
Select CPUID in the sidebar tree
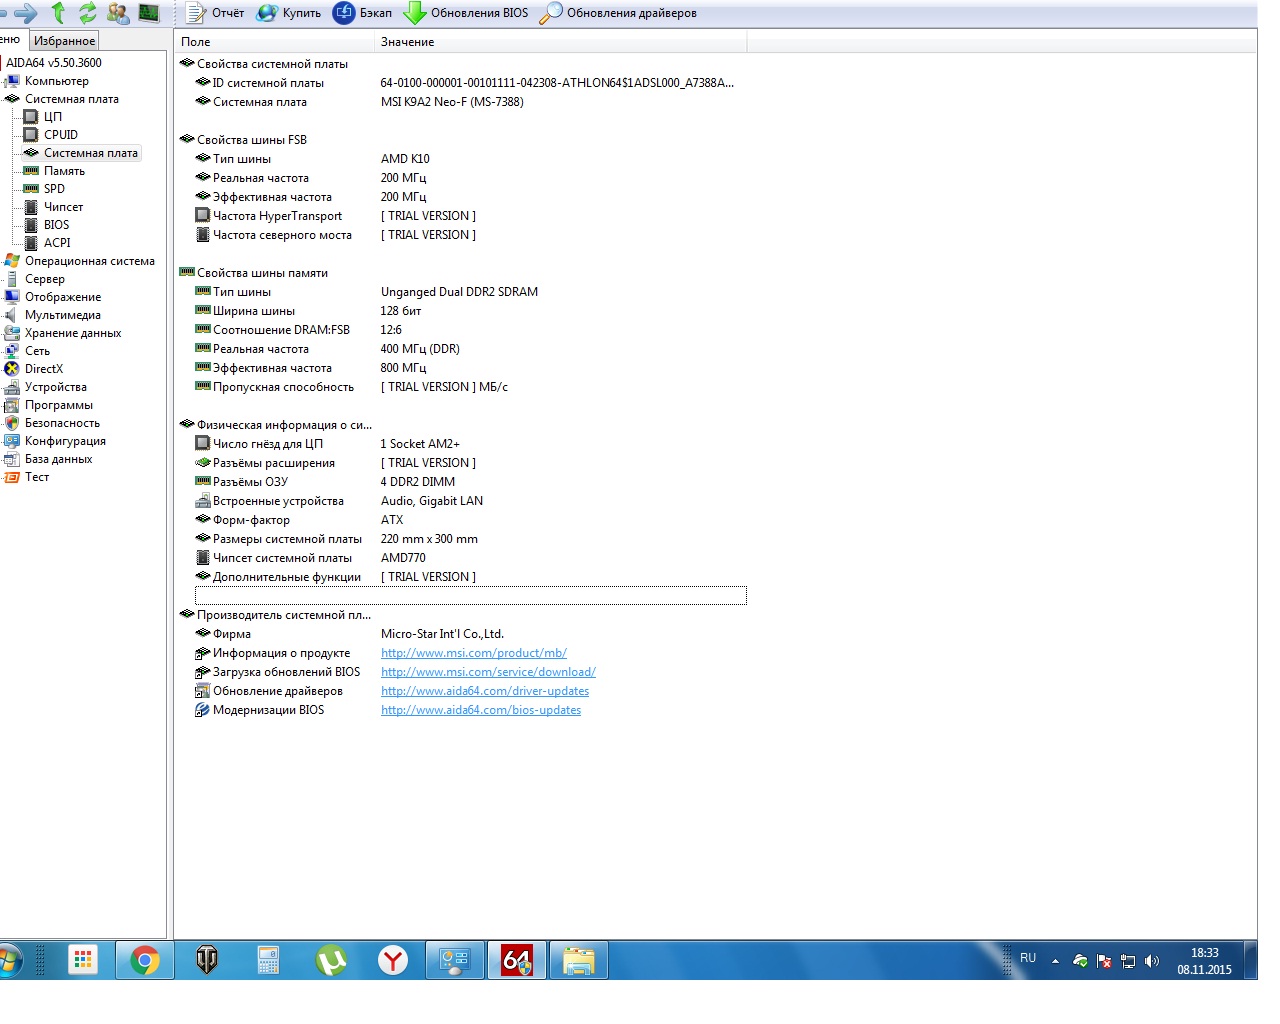60,135
